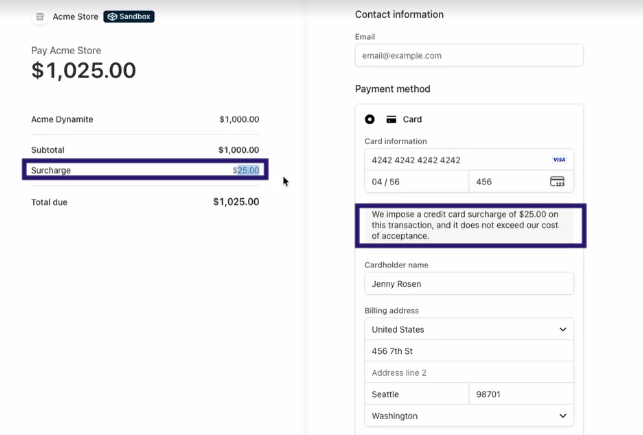The width and height of the screenshot is (643, 435).
Task: Click the Total due label
Action: point(49,202)
